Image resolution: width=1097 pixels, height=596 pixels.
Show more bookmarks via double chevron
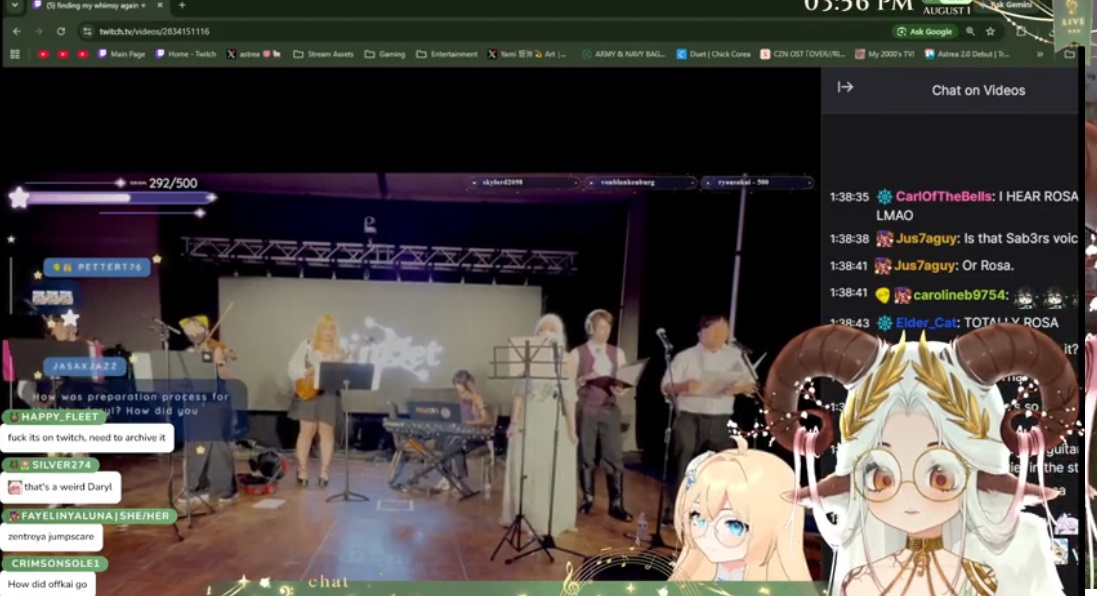click(1040, 54)
